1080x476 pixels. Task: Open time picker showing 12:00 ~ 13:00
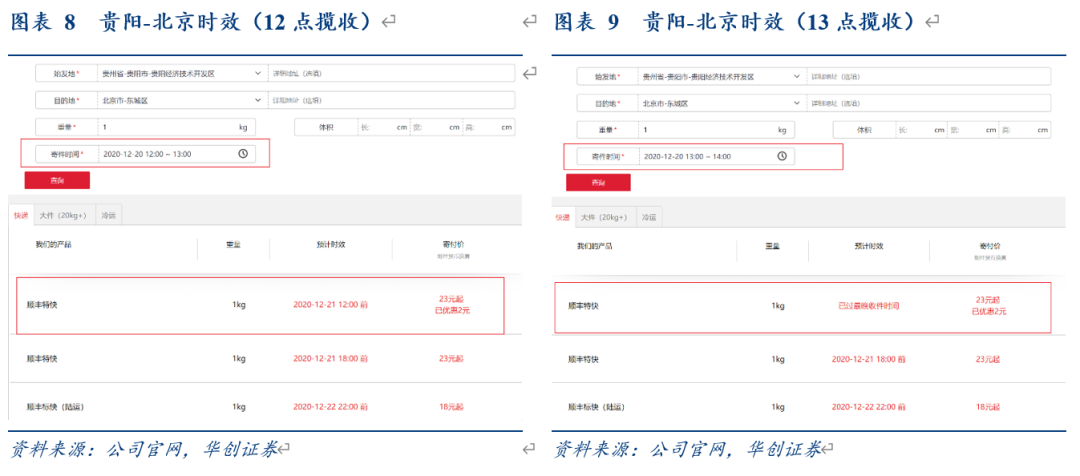click(176, 154)
